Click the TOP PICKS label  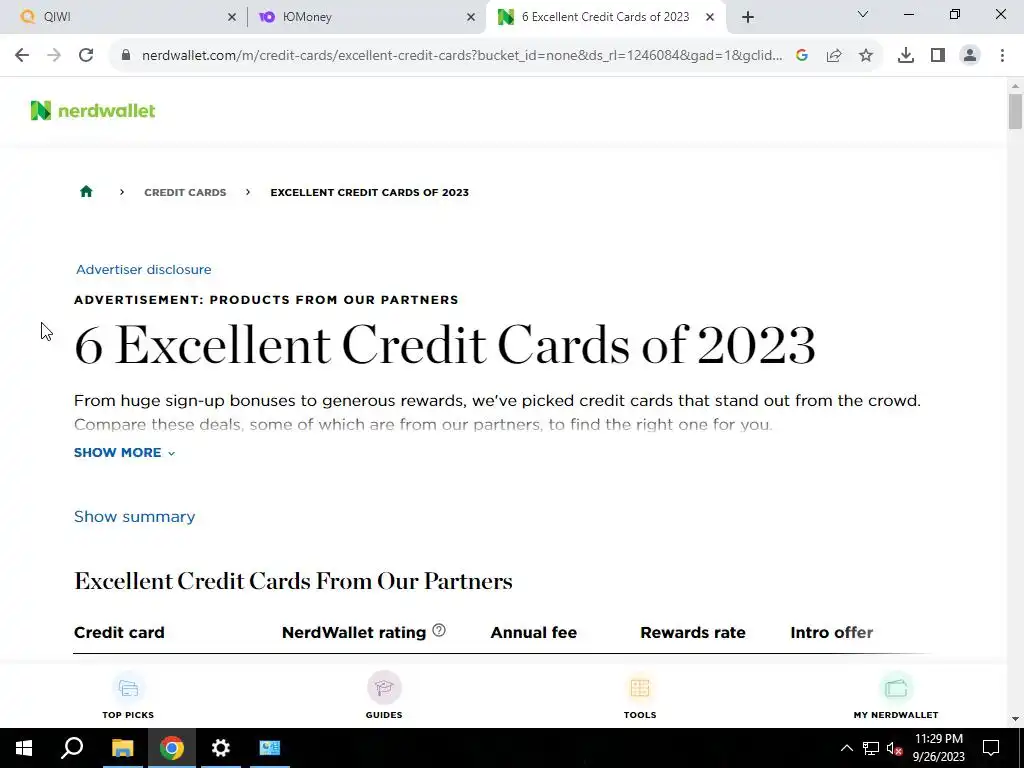[128, 714]
